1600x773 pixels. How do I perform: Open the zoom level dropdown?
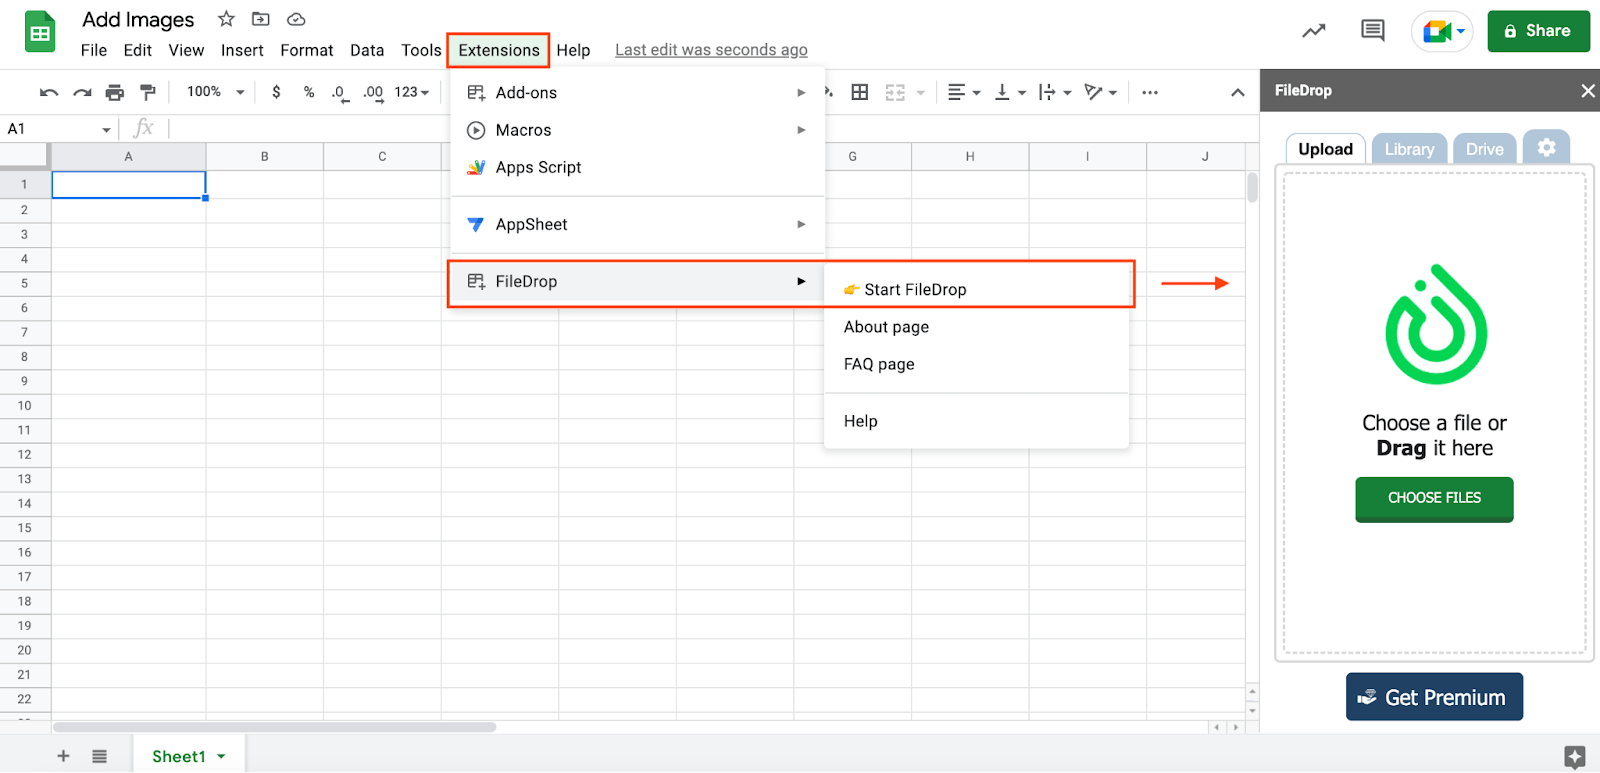216,92
